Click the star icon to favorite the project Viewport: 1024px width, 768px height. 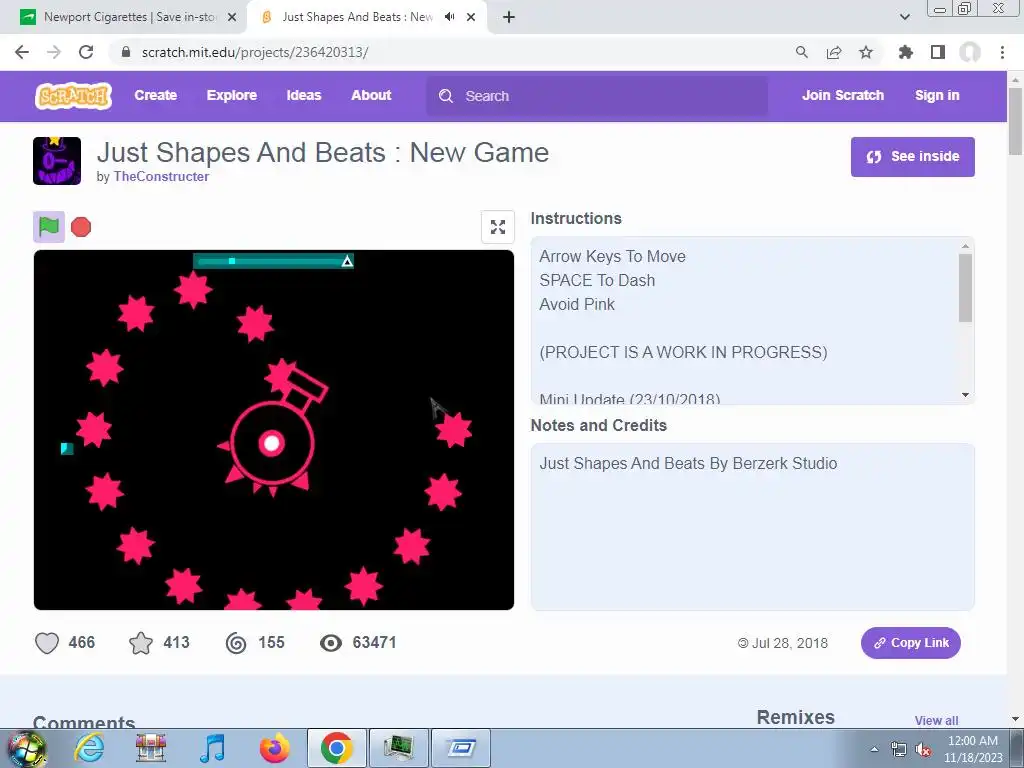point(141,643)
